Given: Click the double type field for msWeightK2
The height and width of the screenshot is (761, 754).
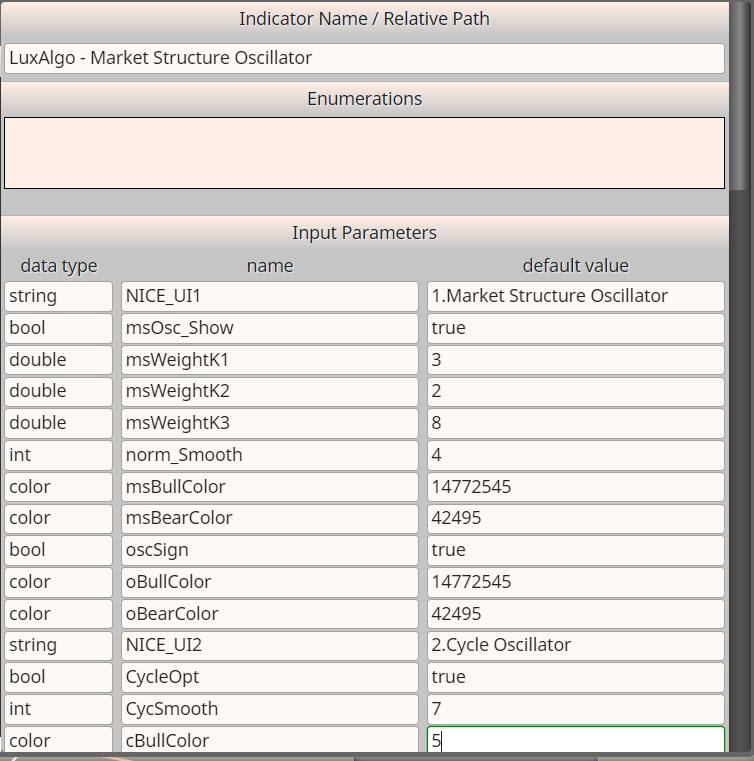Looking at the screenshot, I should coord(58,391).
